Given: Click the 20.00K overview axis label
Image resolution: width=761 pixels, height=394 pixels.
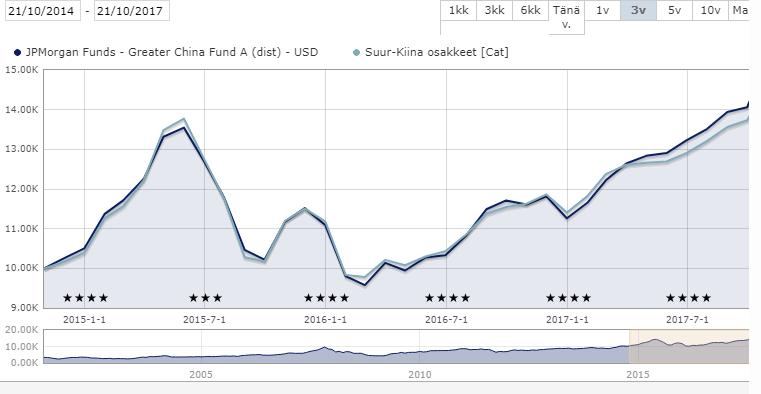Looking at the screenshot, I should click(x=21, y=330).
